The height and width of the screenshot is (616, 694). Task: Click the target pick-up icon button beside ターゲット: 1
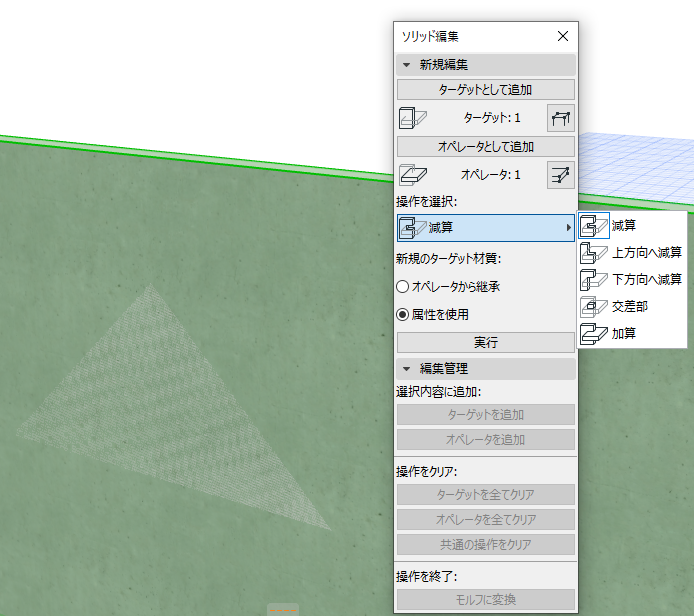coord(561,118)
